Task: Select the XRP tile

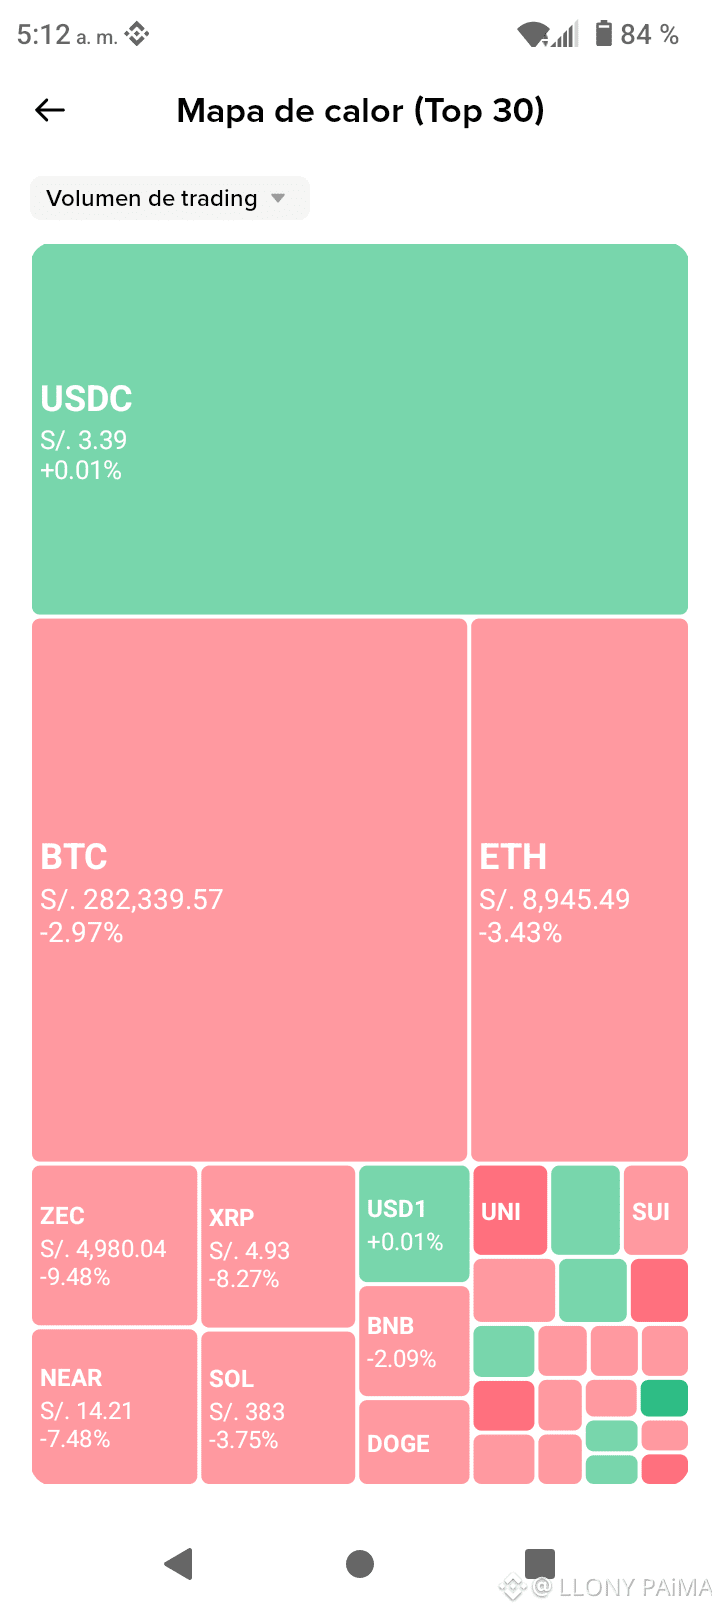Action: click(279, 1246)
